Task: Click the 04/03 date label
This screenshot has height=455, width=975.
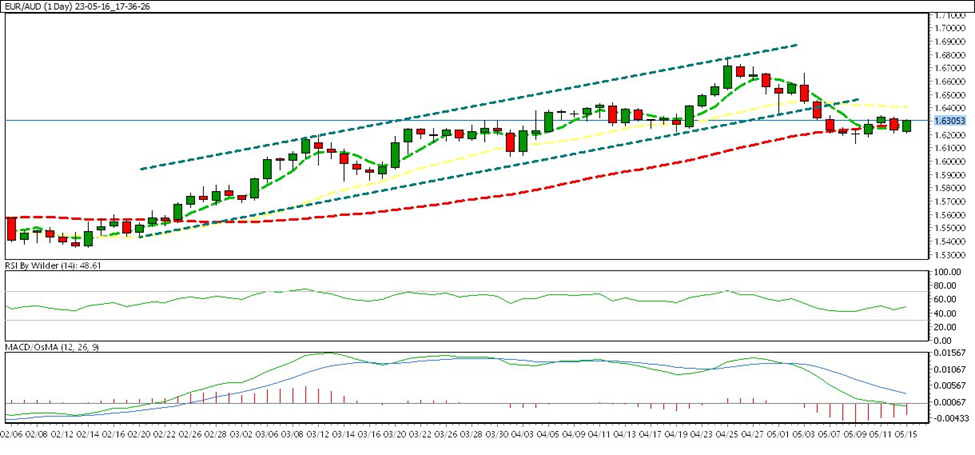Action: (x=522, y=434)
